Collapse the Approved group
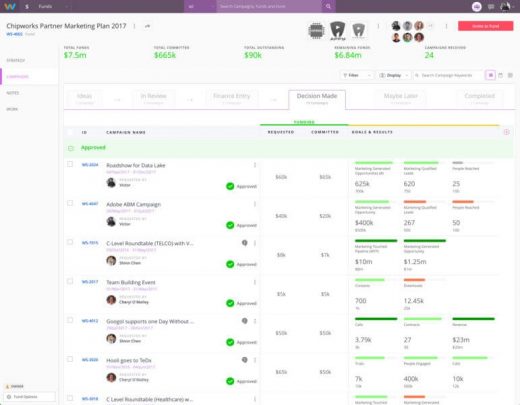Screen dimensions: 520x405 point(70,148)
